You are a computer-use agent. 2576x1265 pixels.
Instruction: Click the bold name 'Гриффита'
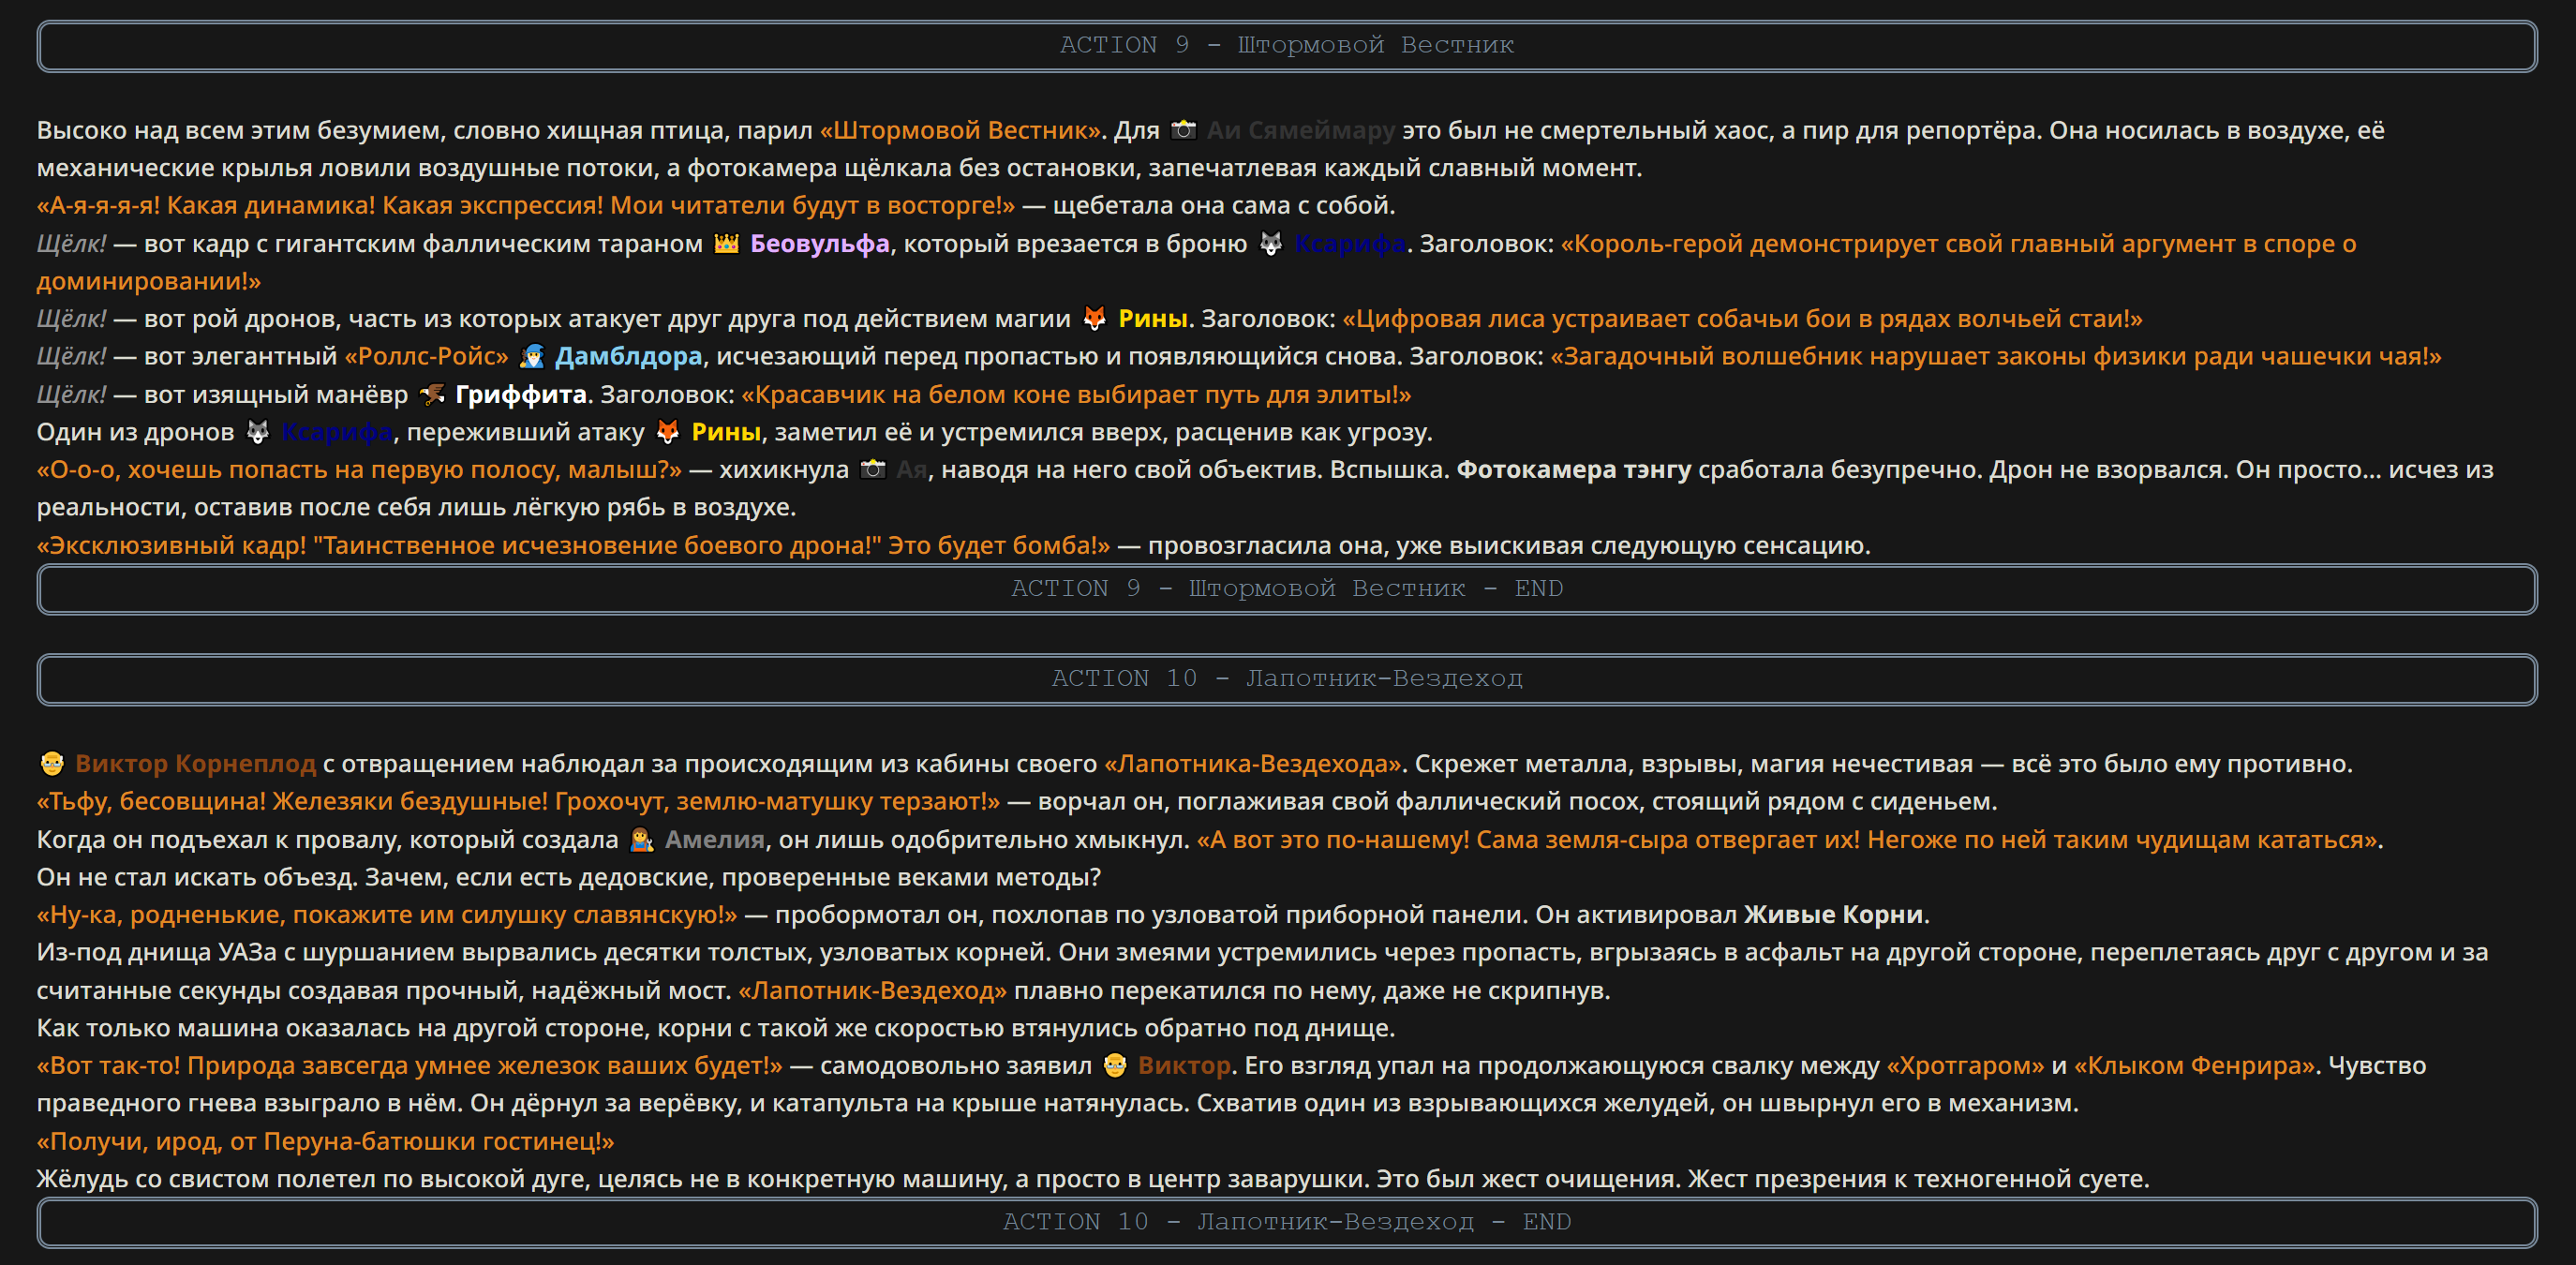[x=520, y=395]
